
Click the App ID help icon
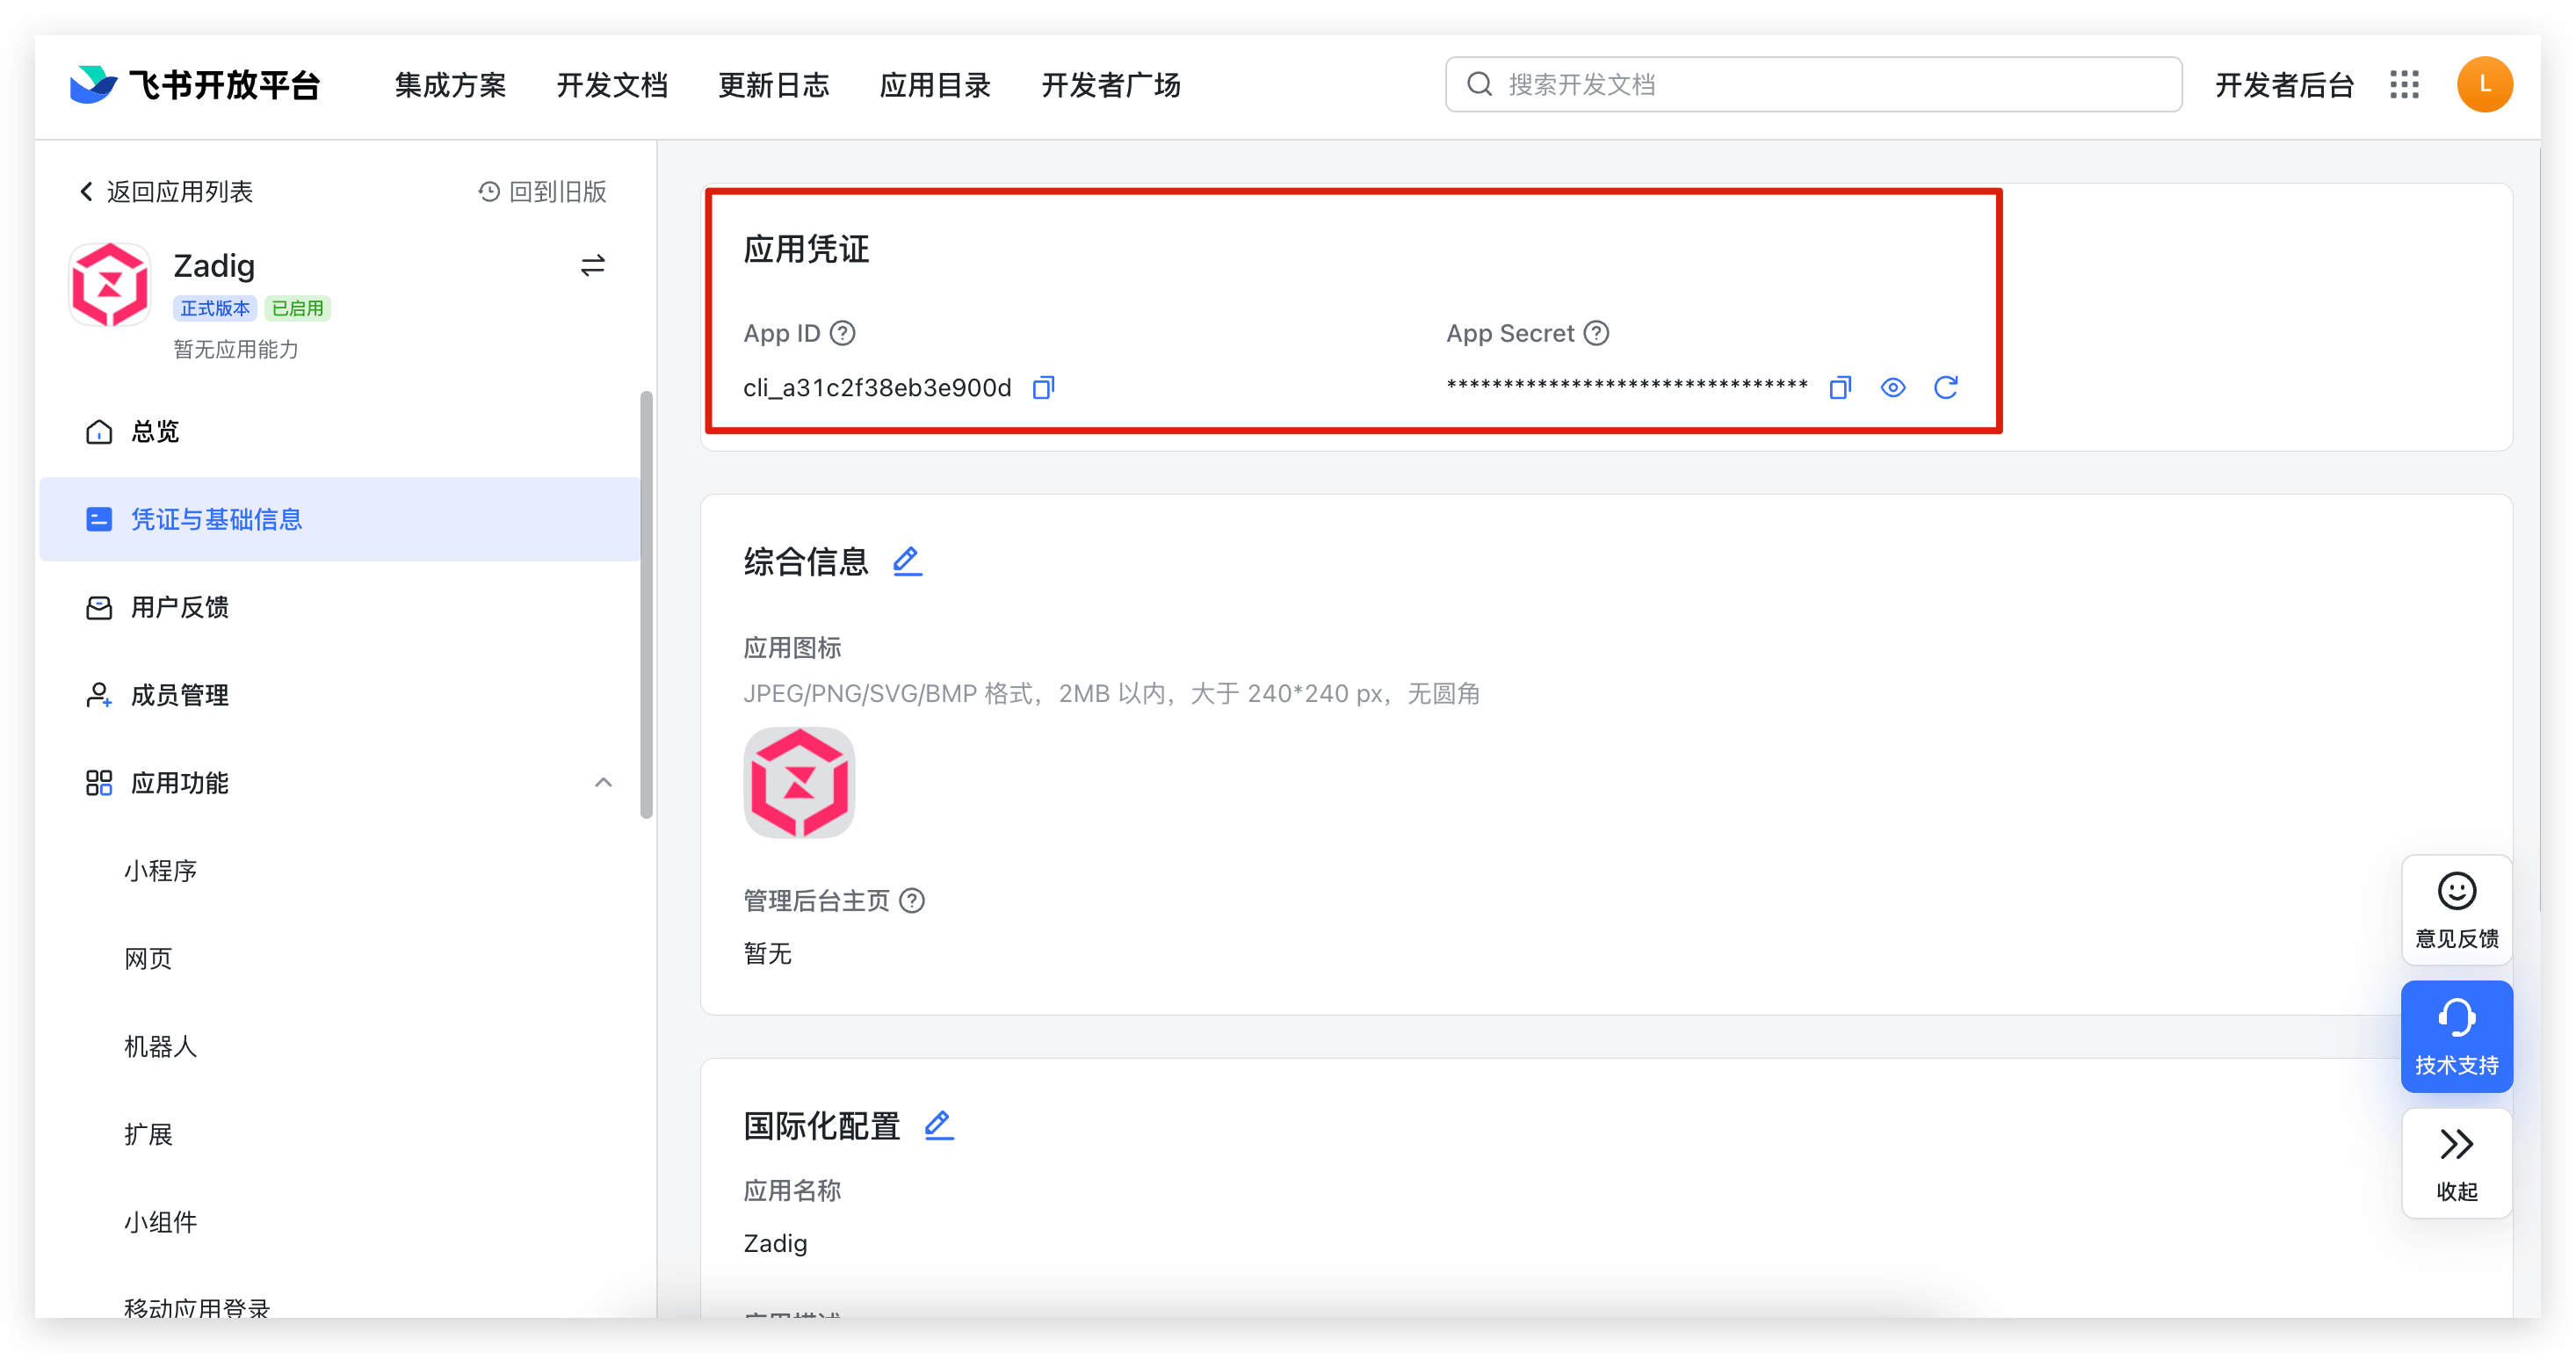(843, 333)
